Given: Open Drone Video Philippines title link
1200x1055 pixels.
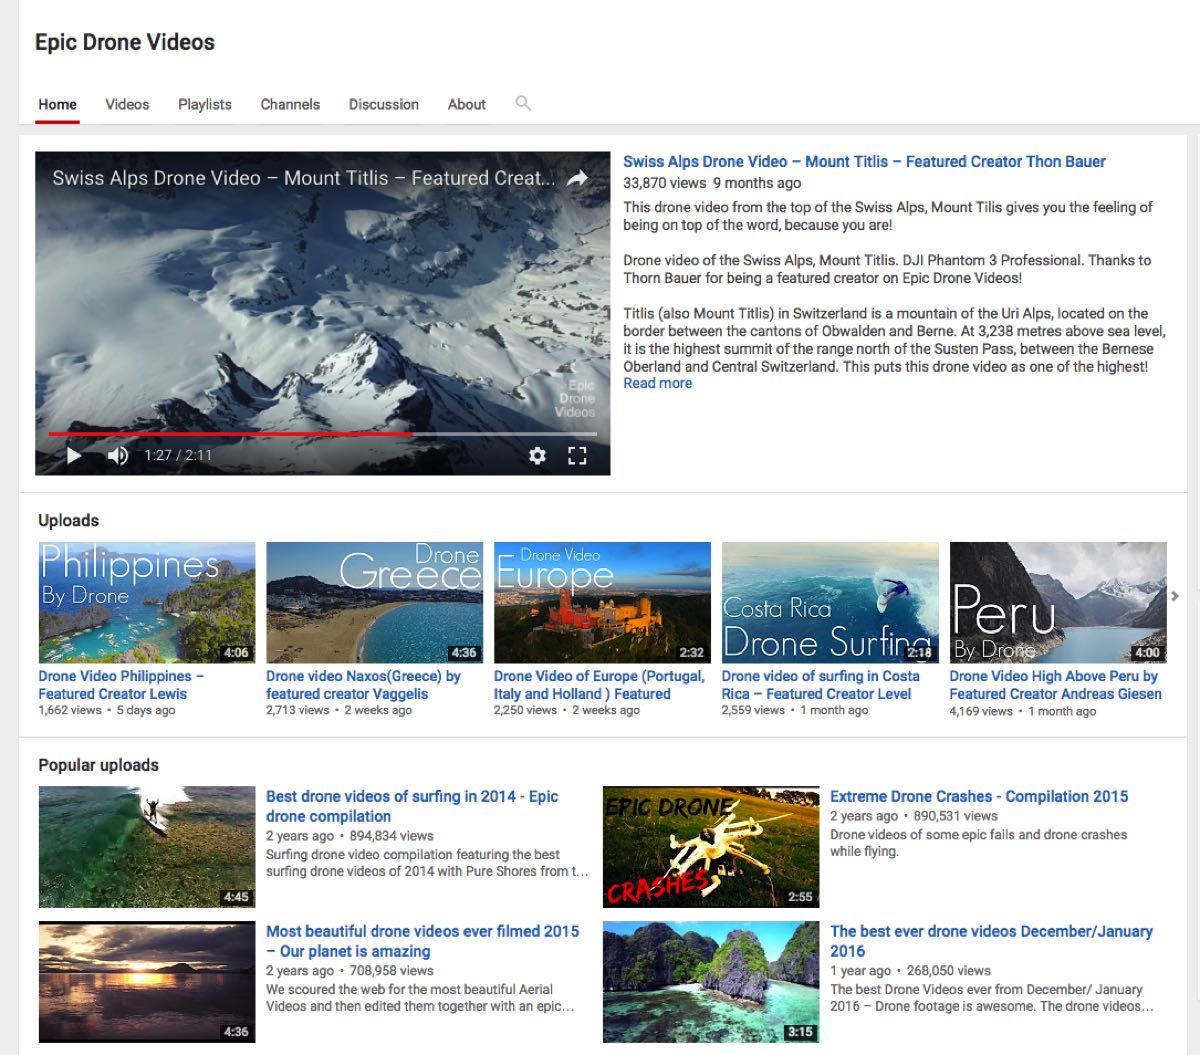Looking at the screenshot, I should point(121,685).
